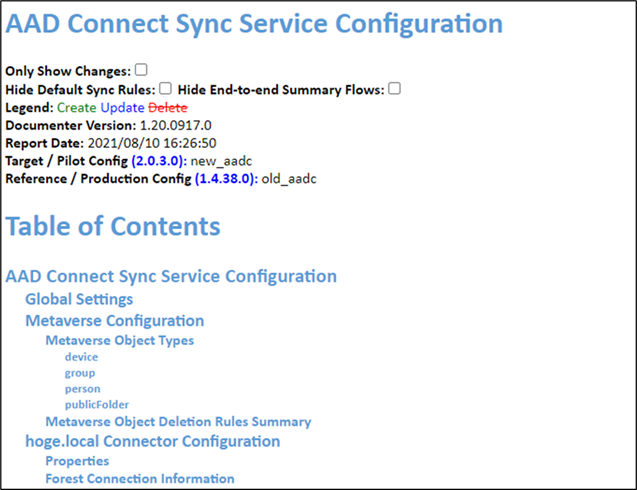This screenshot has height=490, width=637.
Task: Click the main page title heading
Action: tap(254, 24)
